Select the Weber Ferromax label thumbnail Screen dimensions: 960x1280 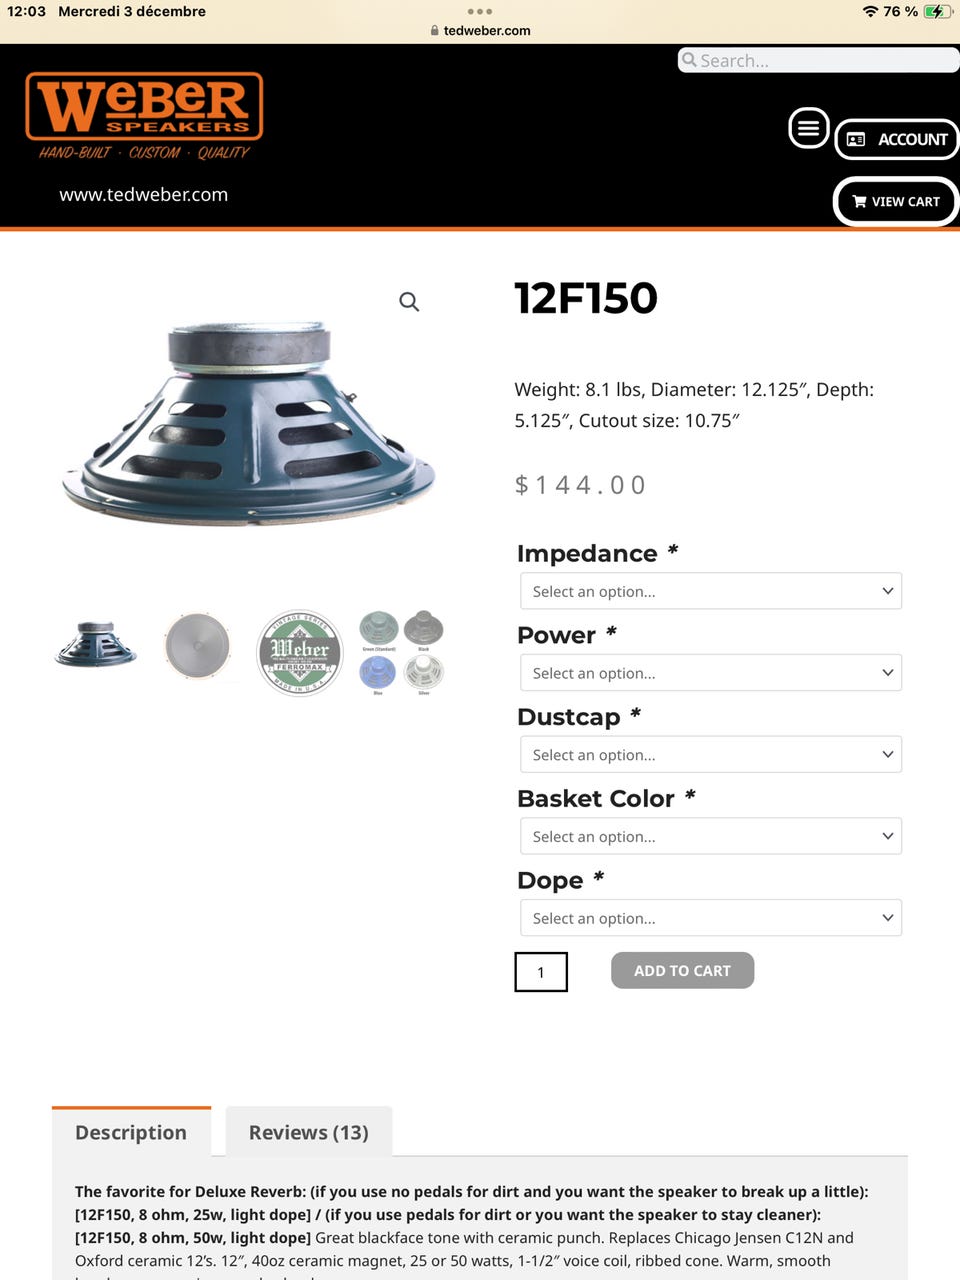point(300,653)
